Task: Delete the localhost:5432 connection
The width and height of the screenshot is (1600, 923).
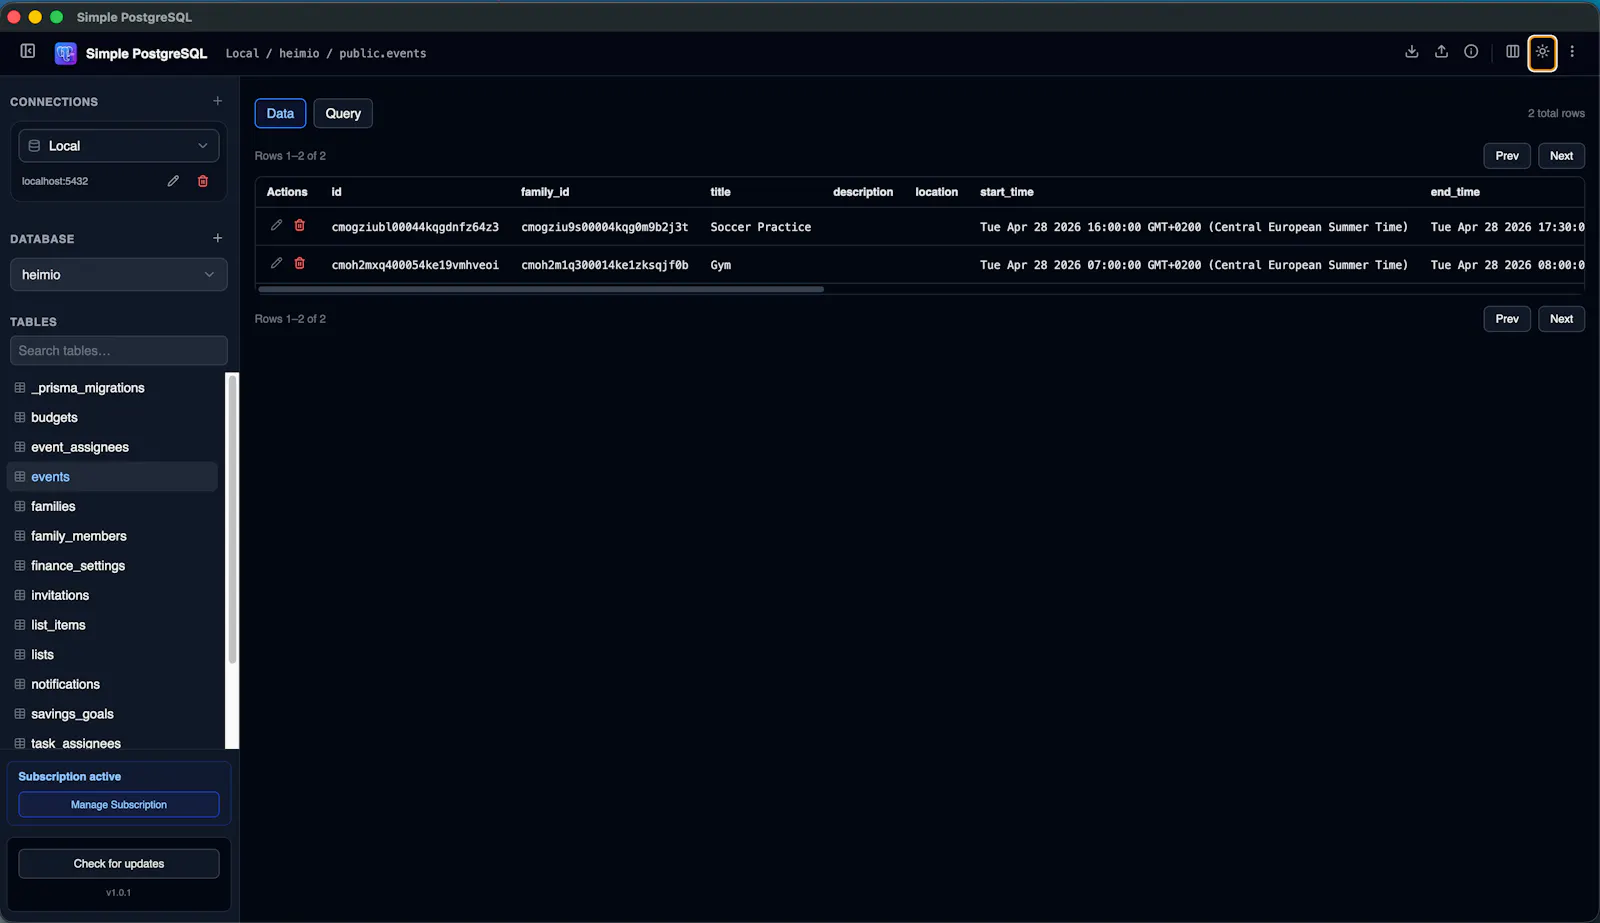Action: click(203, 181)
